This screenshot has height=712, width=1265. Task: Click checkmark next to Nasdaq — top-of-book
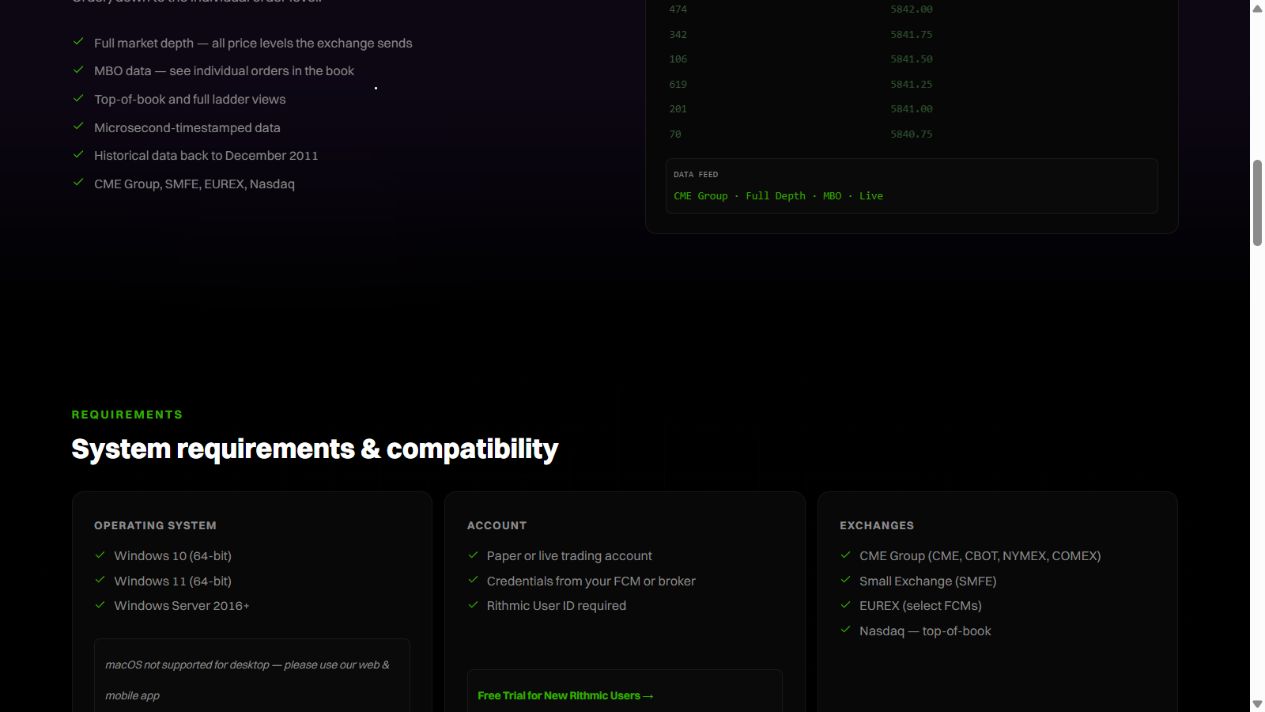pos(846,630)
